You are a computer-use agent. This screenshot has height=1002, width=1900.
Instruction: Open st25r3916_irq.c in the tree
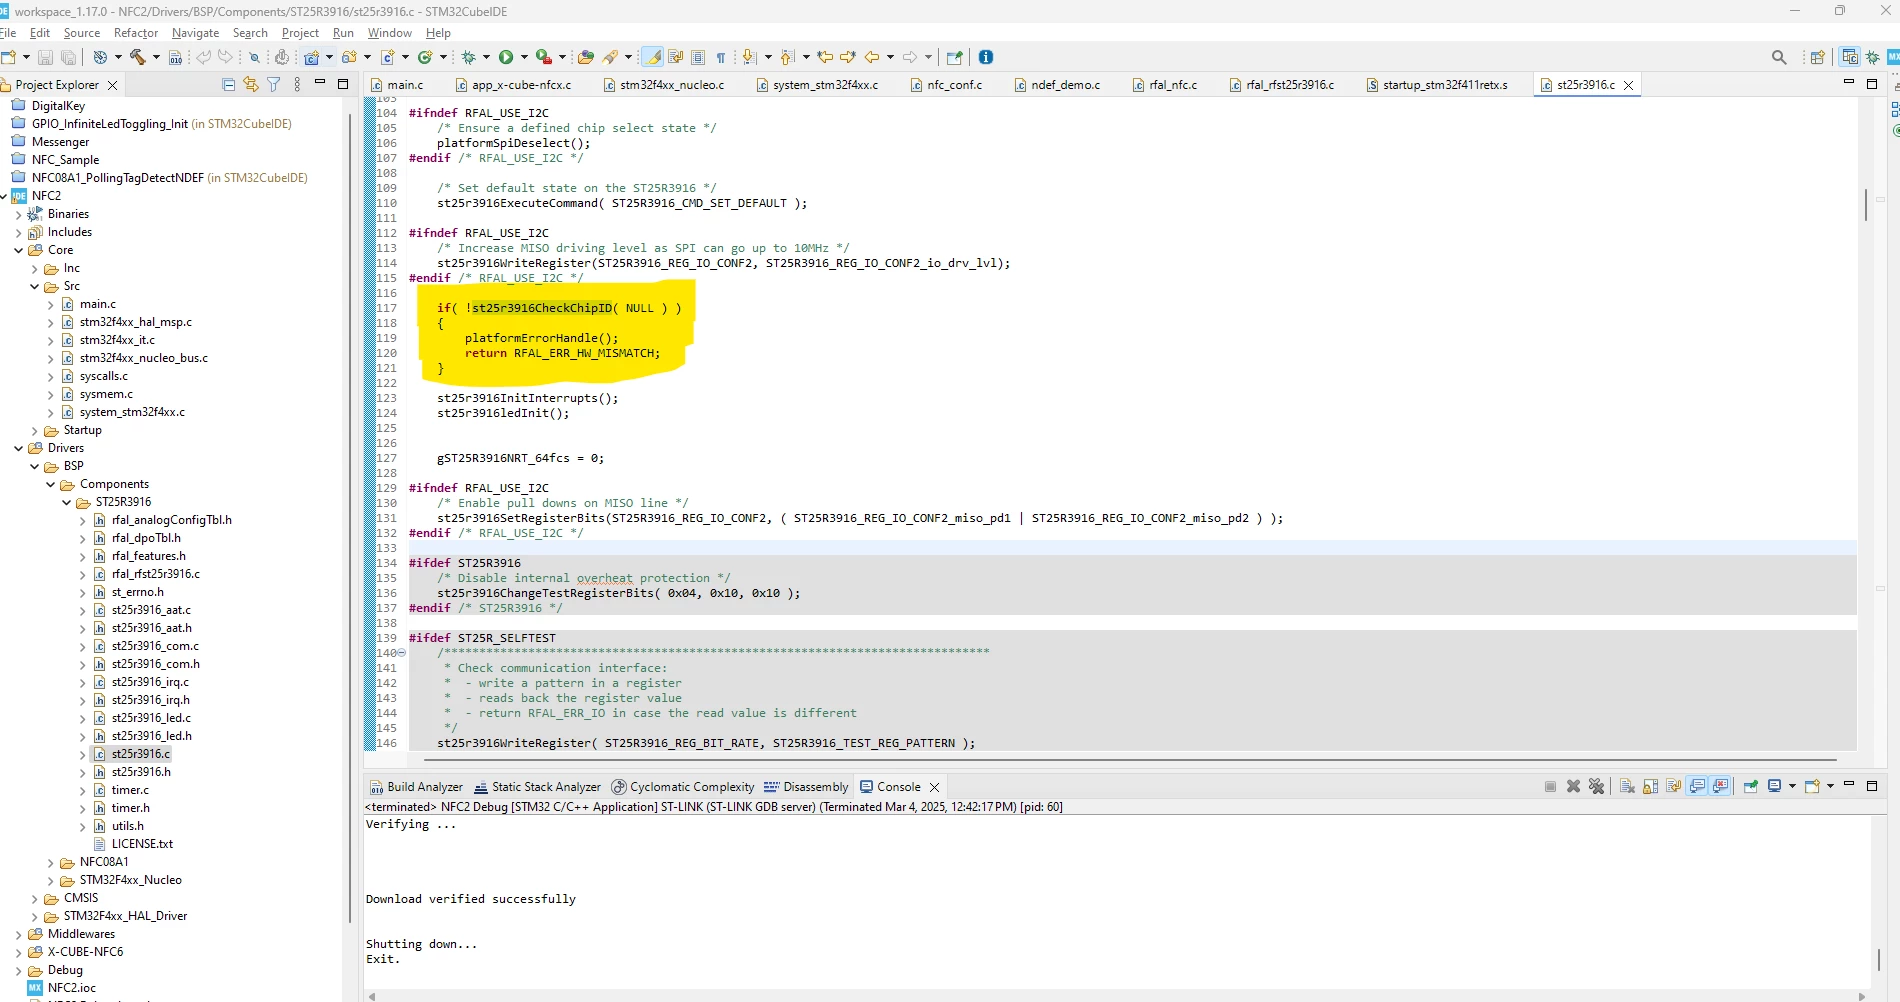click(x=150, y=682)
